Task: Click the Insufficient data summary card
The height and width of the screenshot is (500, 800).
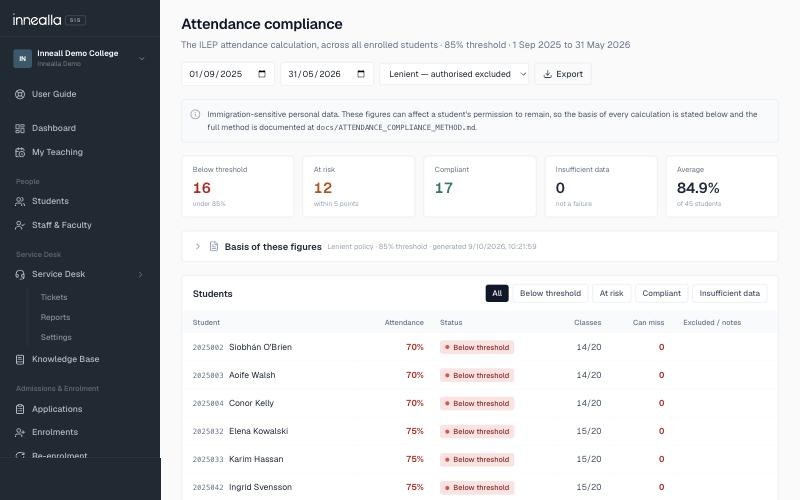Action: [x=601, y=187]
